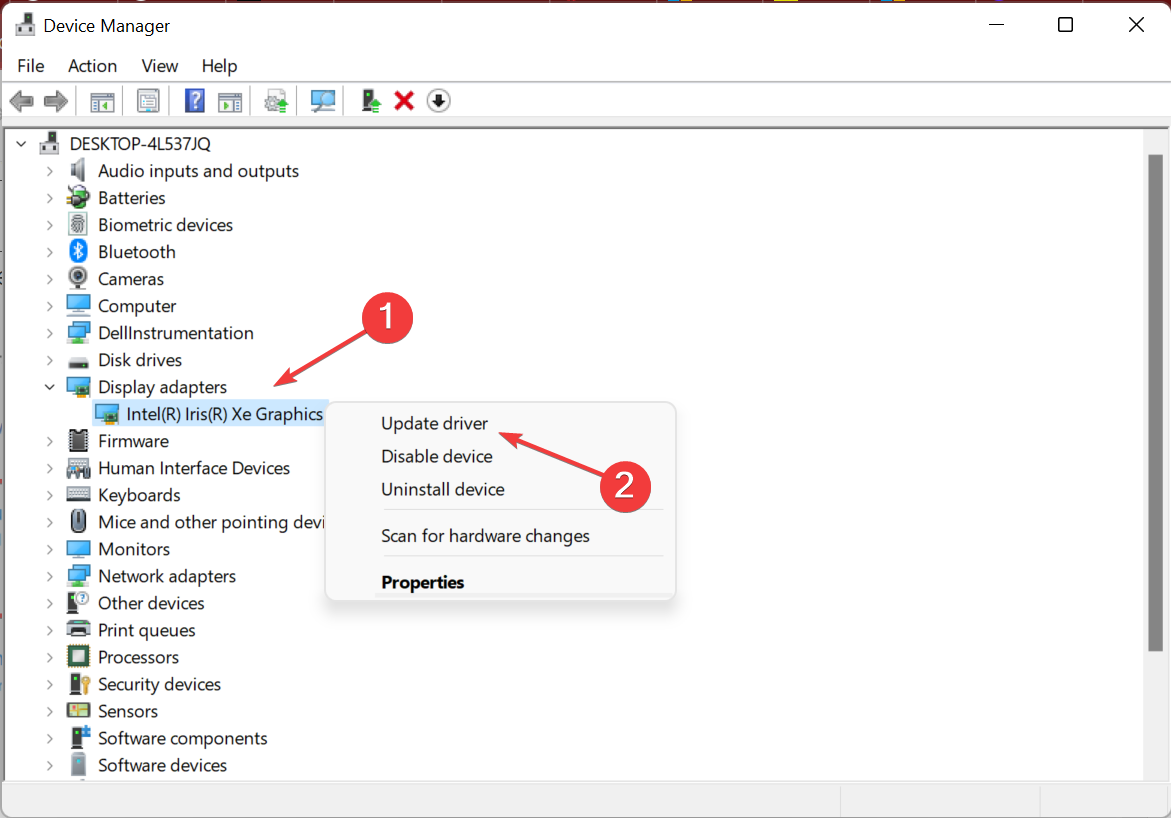Click the Batteries category icon
Viewport: 1171px width, 818px height.
pyautogui.click(x=78, y=198)
